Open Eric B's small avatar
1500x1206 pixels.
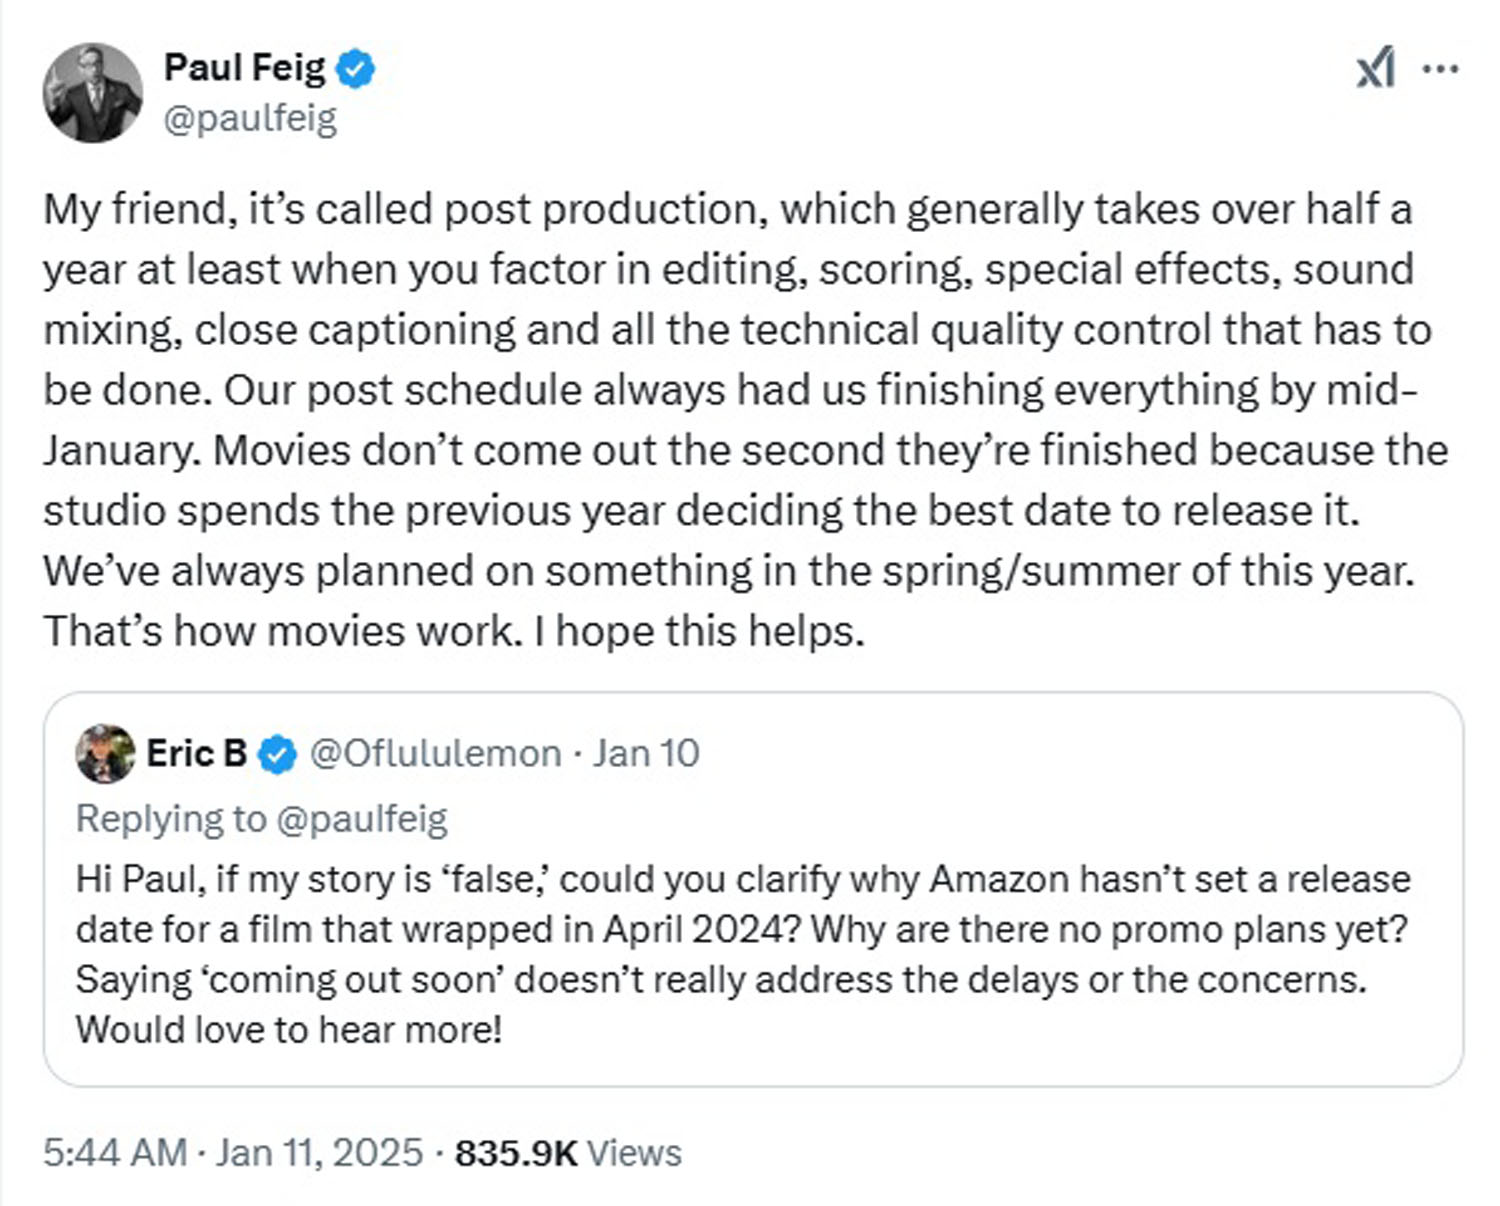pos(105,753)
